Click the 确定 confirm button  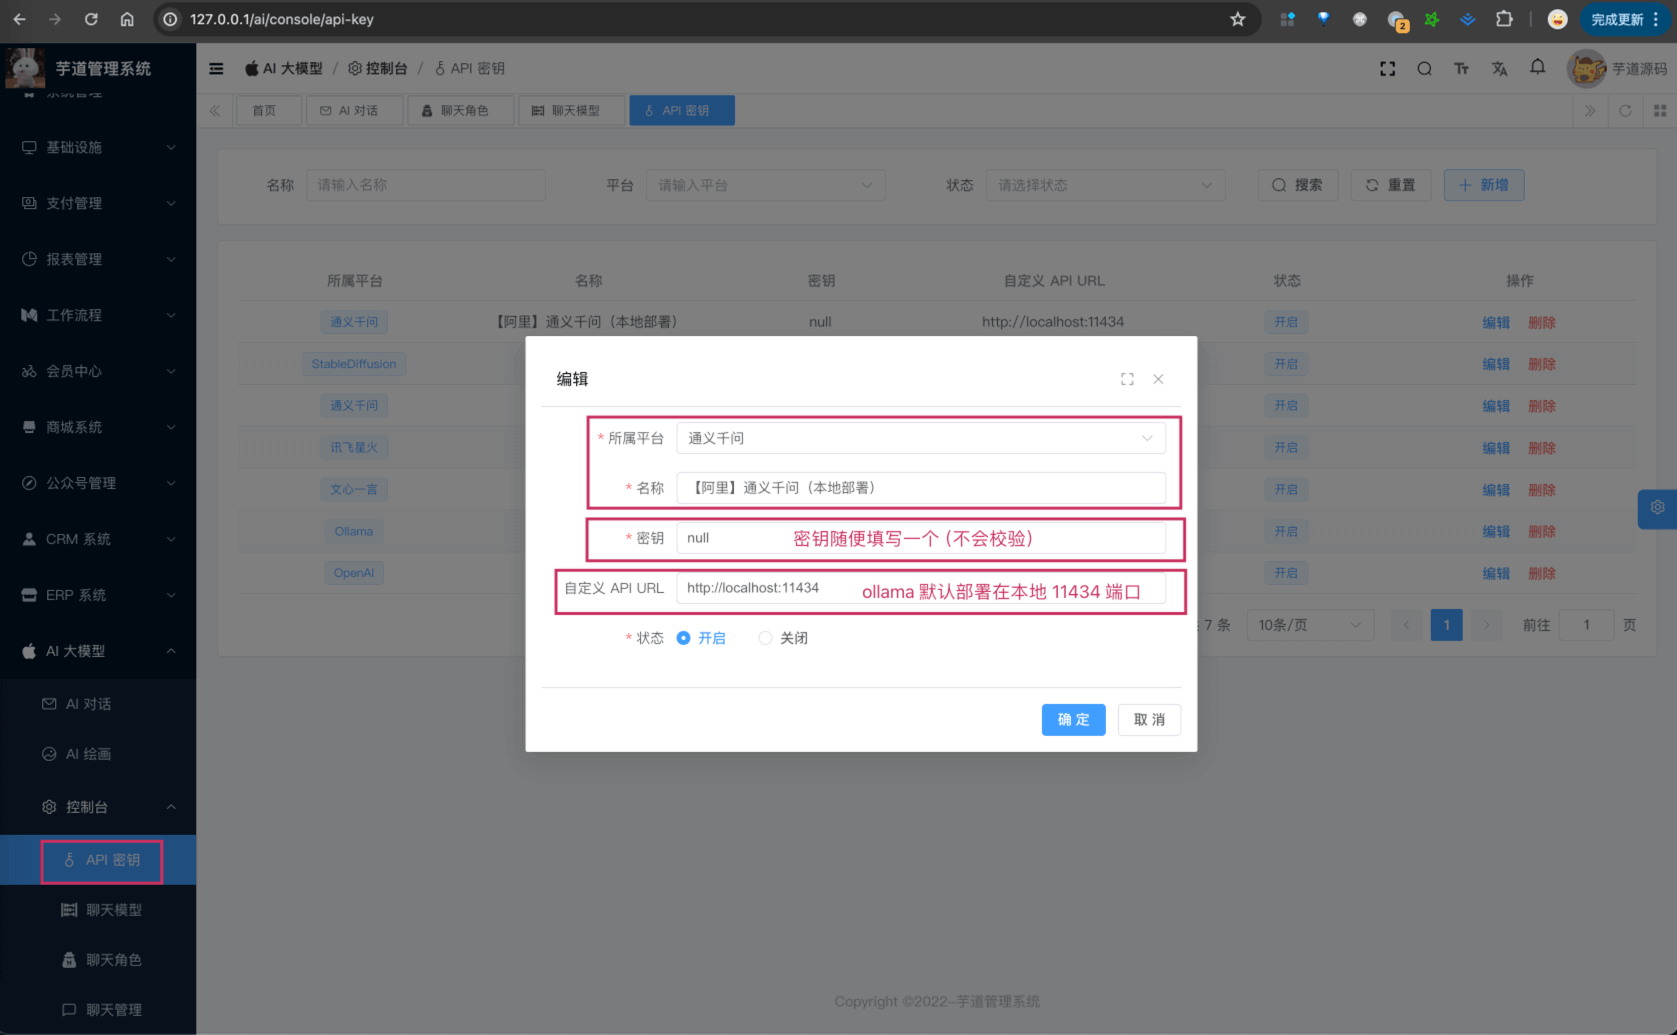1073,719
